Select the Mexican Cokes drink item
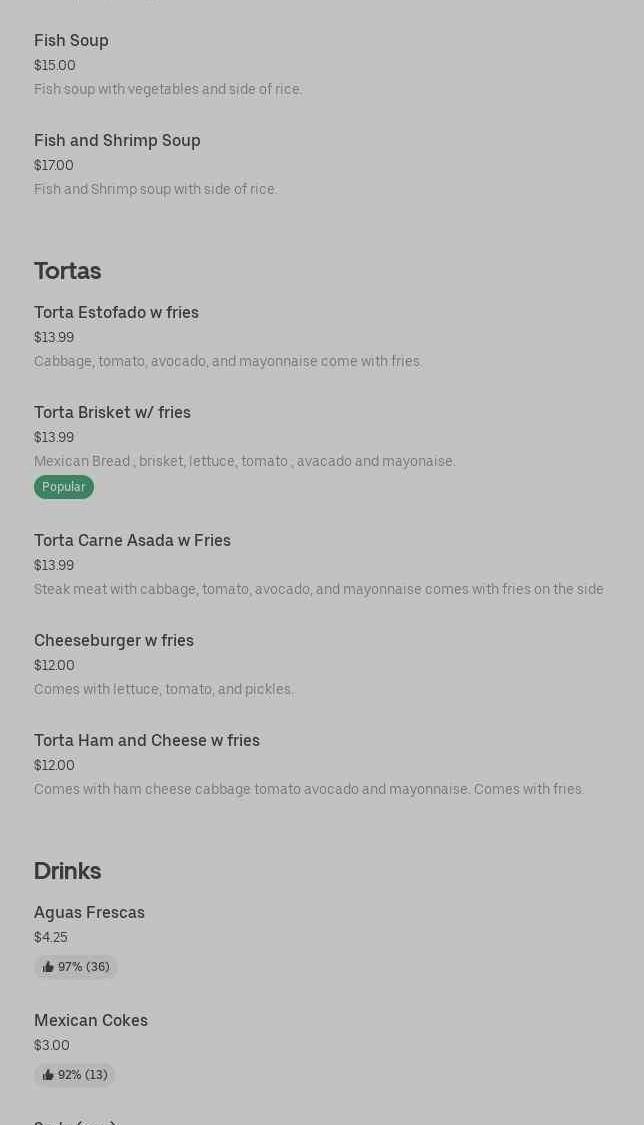 pyautogui.click(x=91, y=1020)
